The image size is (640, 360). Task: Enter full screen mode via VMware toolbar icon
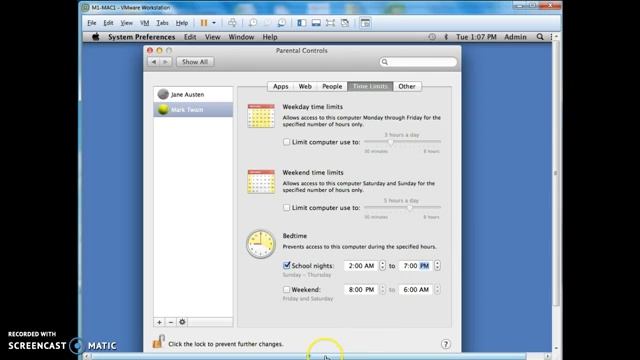330,23
